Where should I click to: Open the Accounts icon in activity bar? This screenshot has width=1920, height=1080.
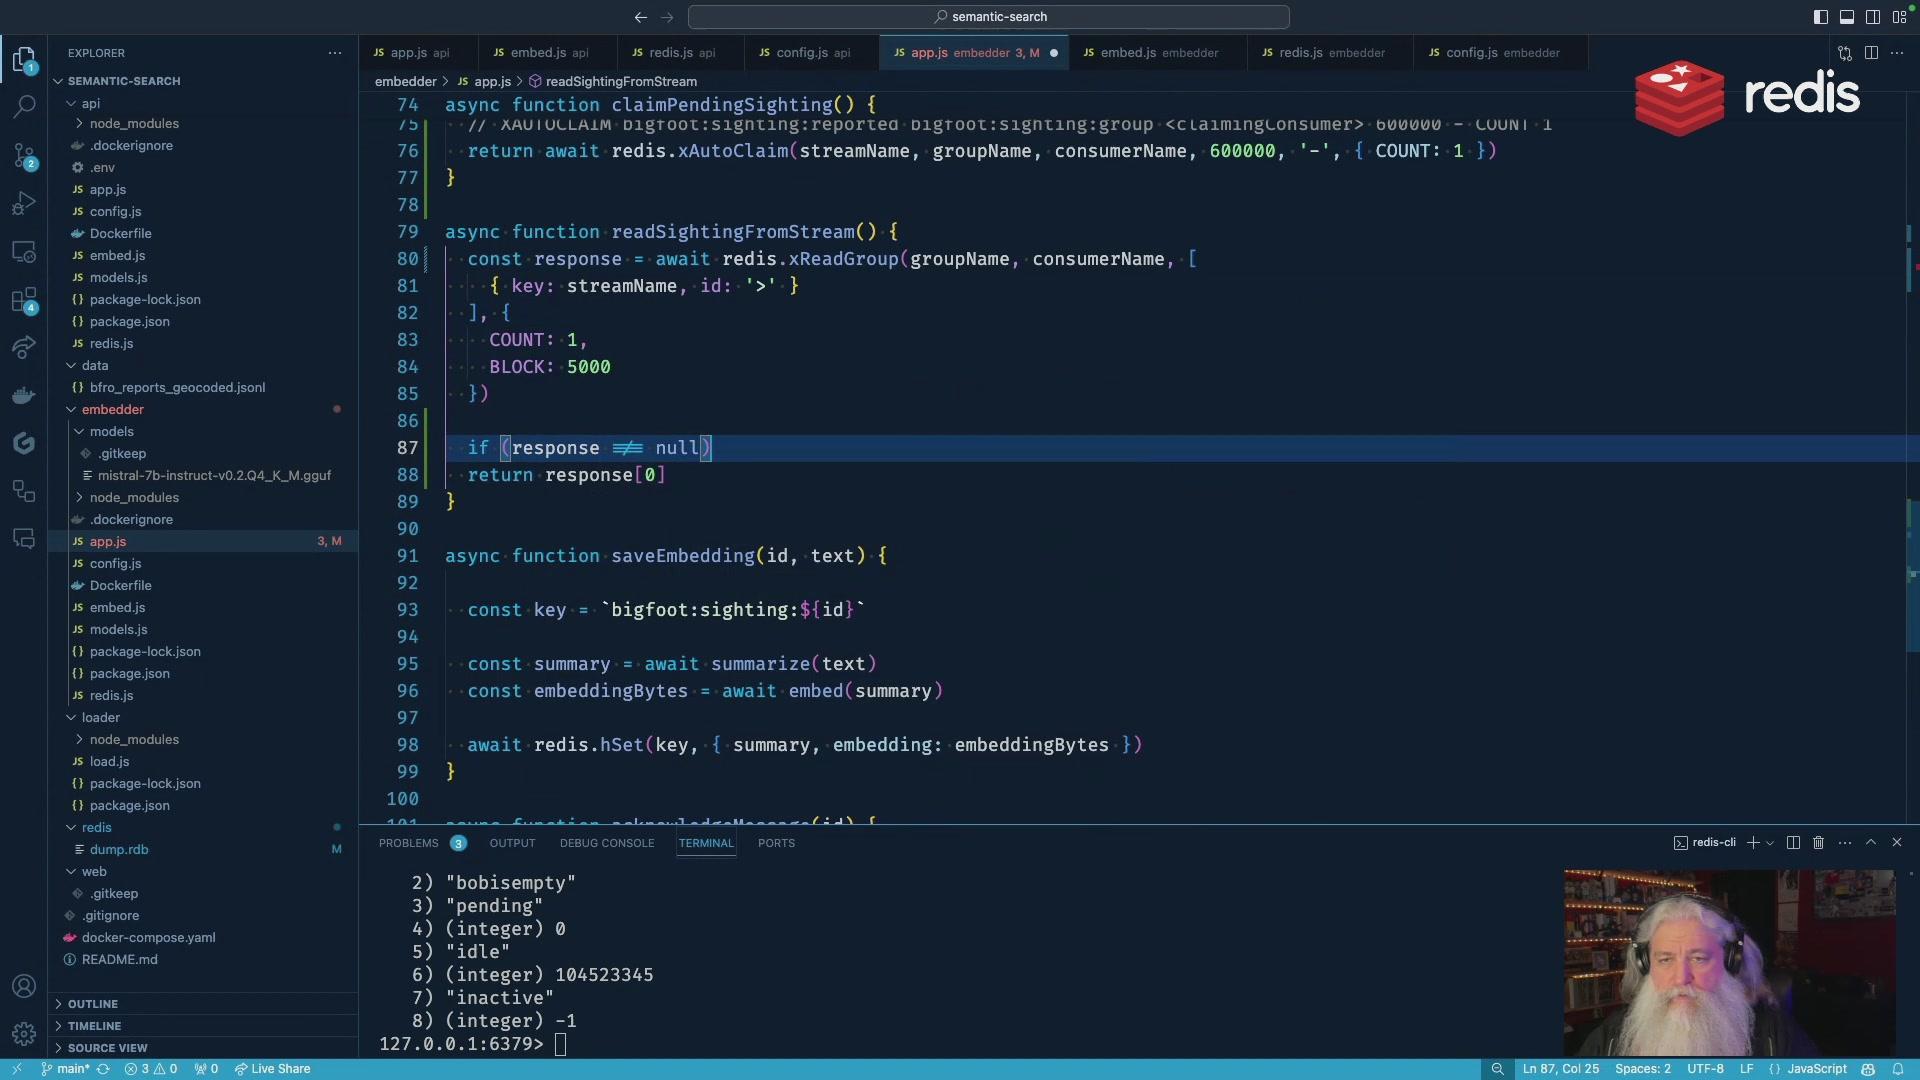click(x=24, y=987)
